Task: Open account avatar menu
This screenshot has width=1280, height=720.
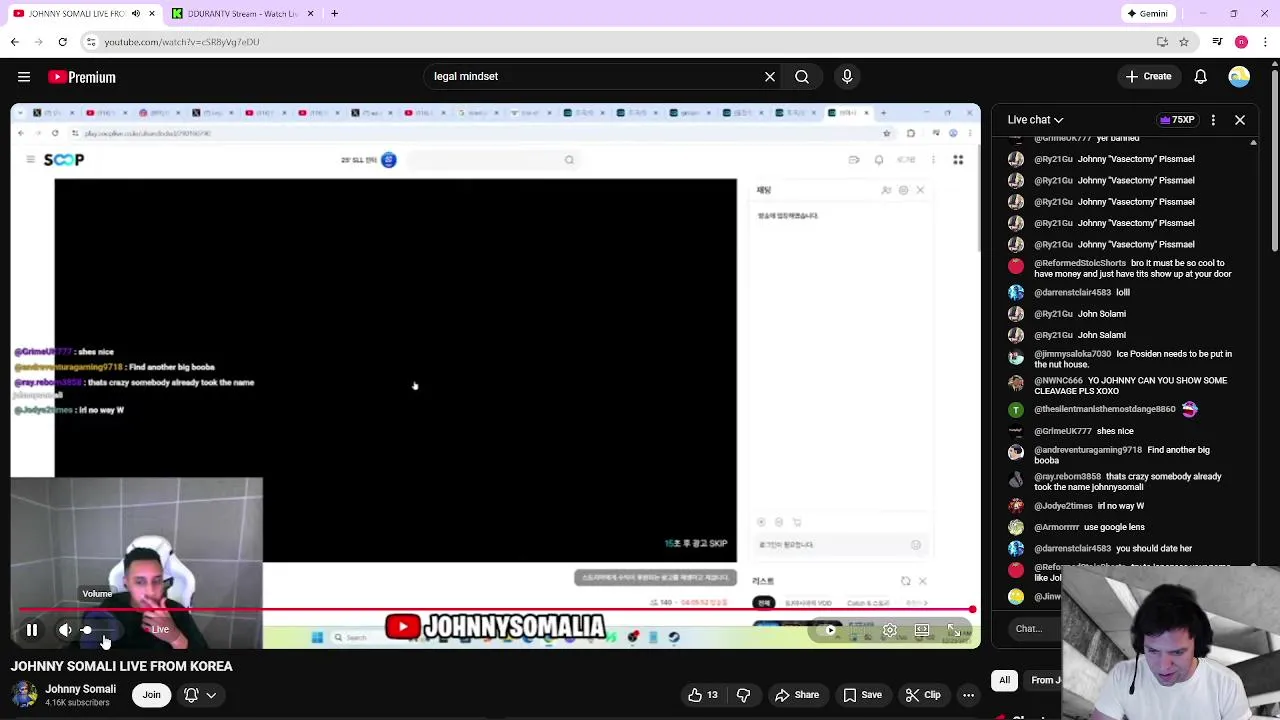Action: 1239,77
